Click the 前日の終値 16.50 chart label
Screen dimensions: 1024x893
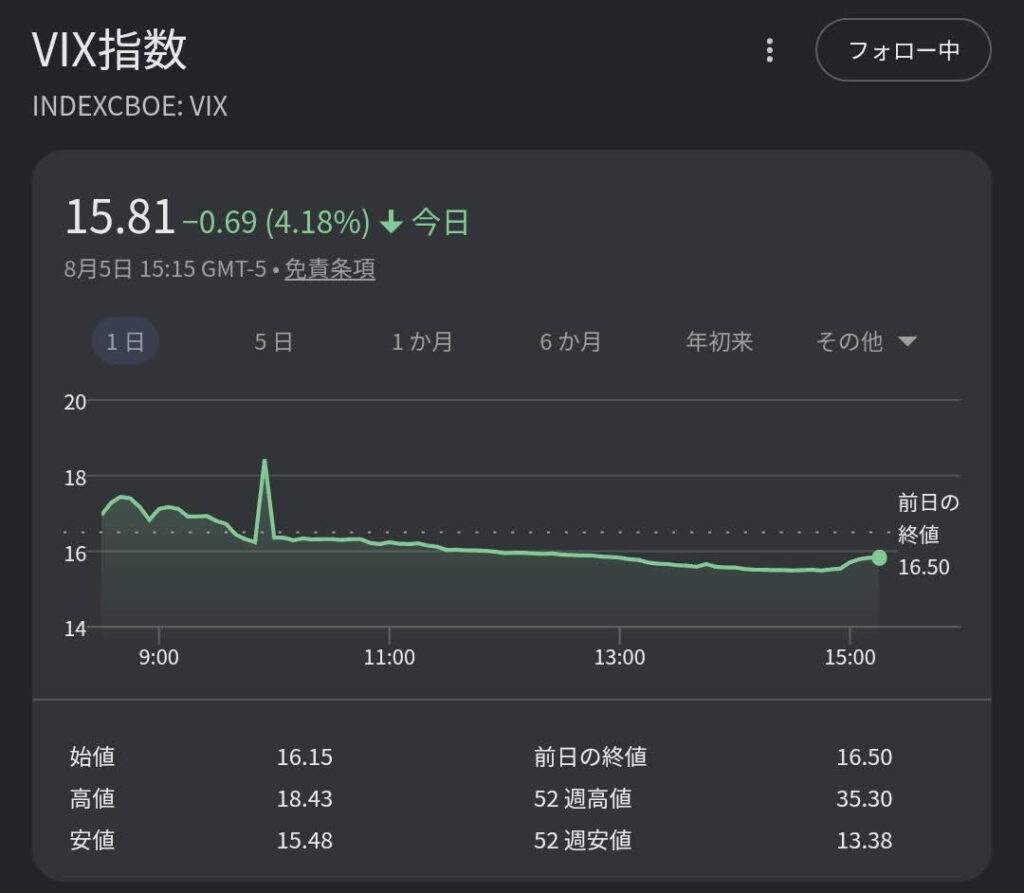click(928, 534)
